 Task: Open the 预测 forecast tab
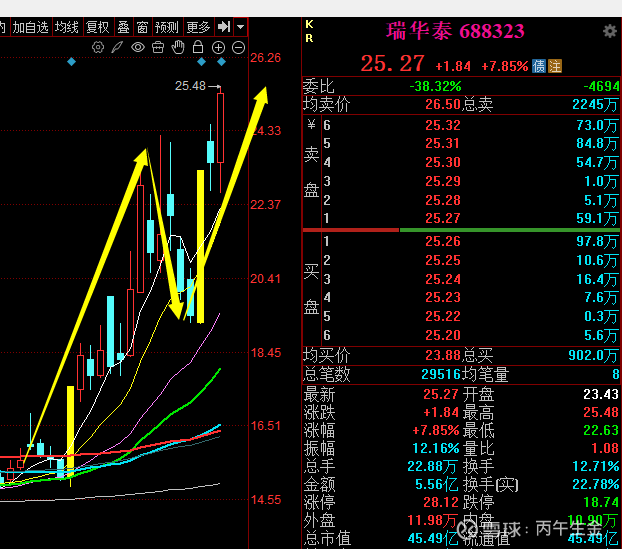167,27
